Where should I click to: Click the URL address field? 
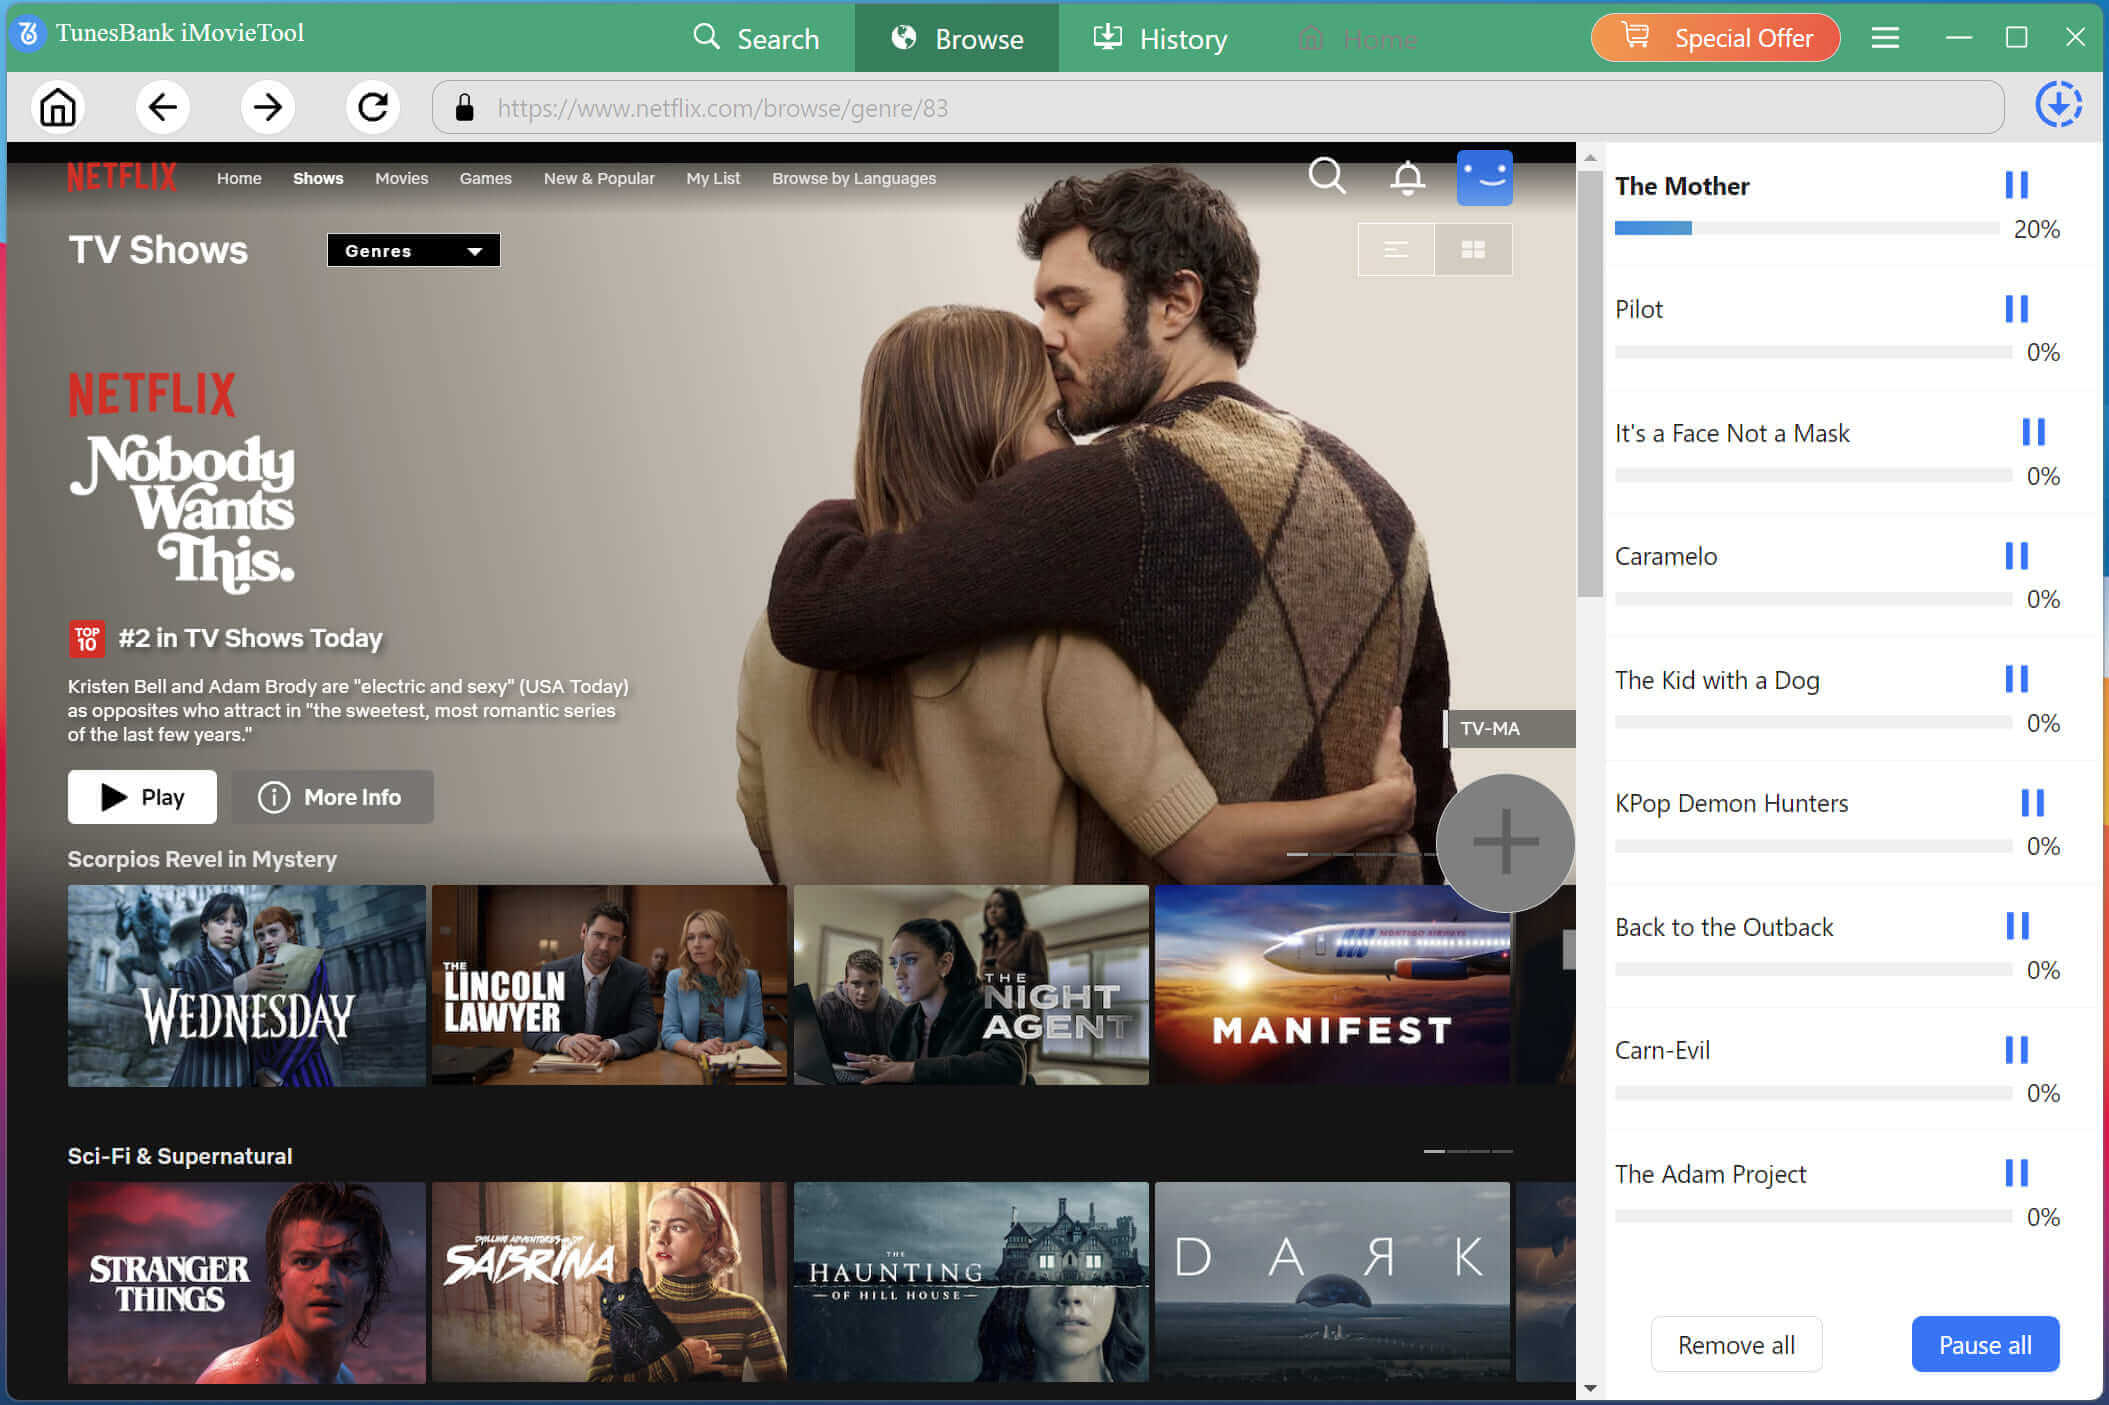(1218, 107)
